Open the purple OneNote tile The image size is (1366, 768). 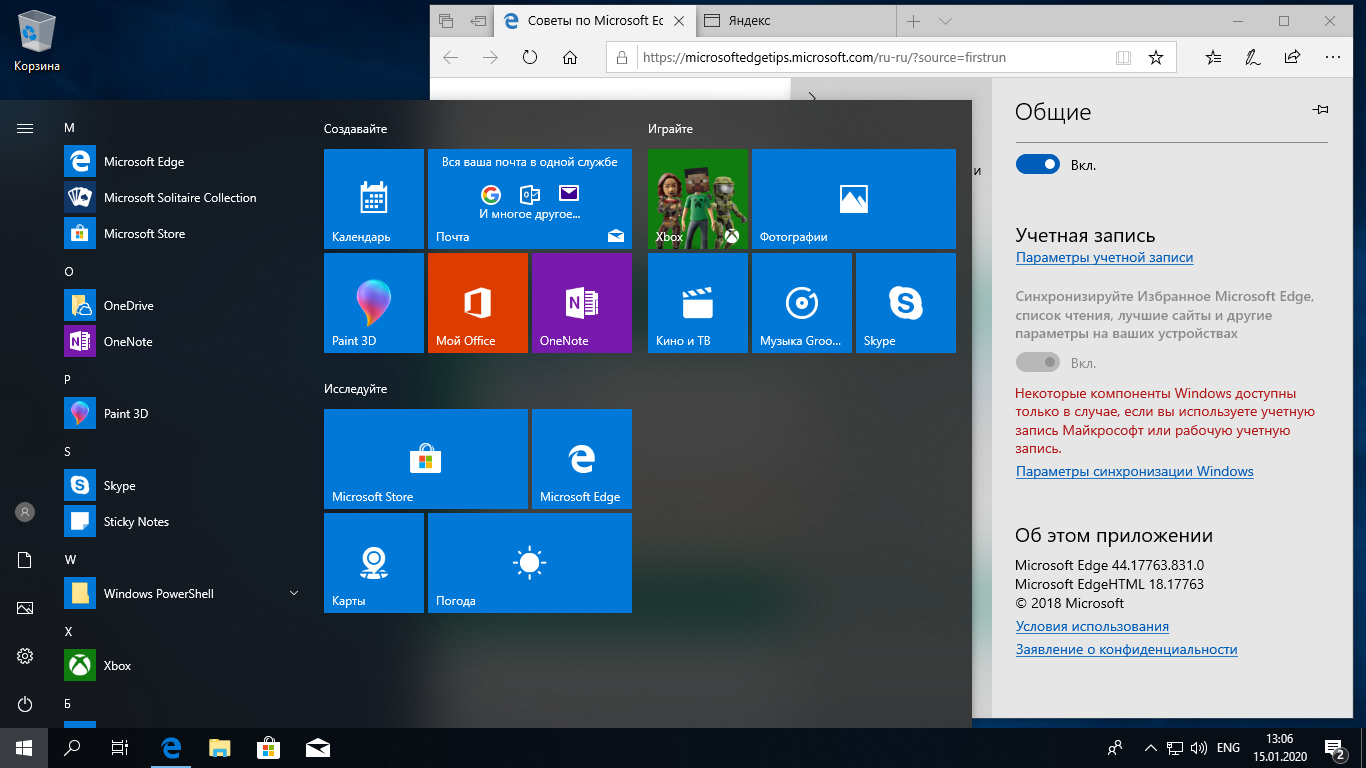pyautogui.click(x=582, y=303)
